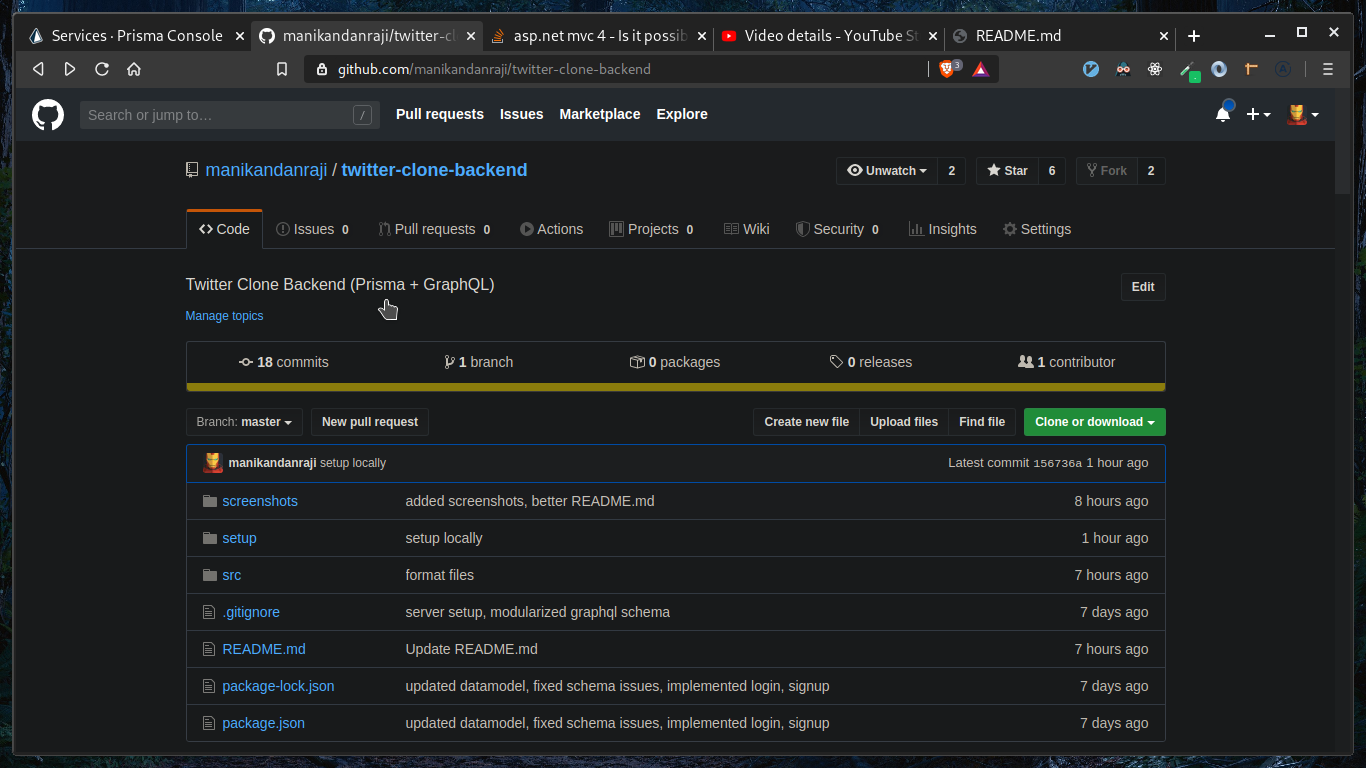Screen dimensions: 1366x768
Task: Open the manikandanraji owner link
Action: (x=266, y=170)
